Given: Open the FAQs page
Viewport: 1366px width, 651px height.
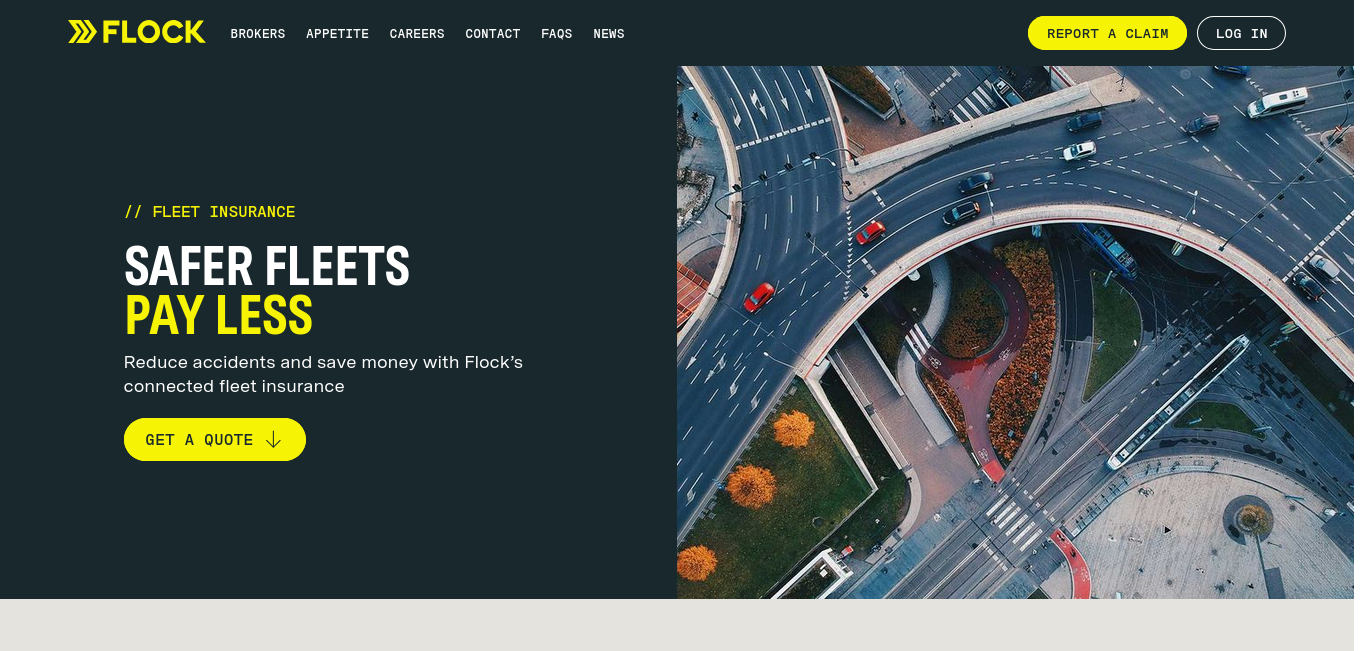Looking at the screenshot, I should click(x=557, y=34).
